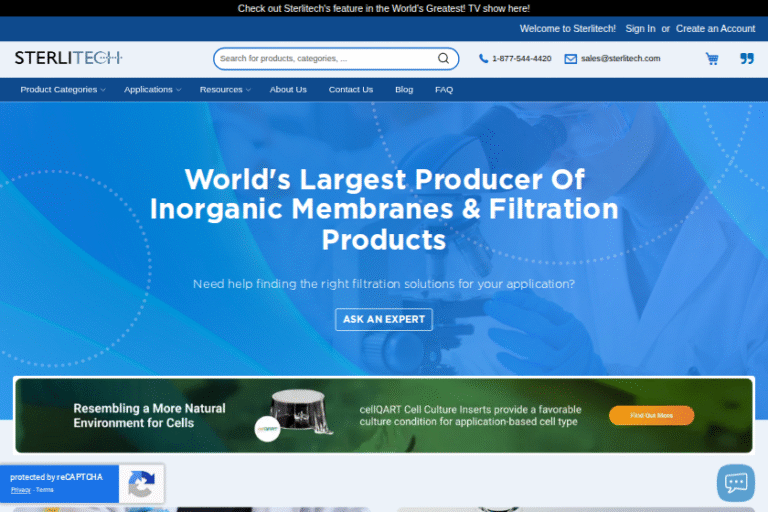This screenshot has height=512, width=768.
Task: Click the Sign In link
Action: coord(640,29)
